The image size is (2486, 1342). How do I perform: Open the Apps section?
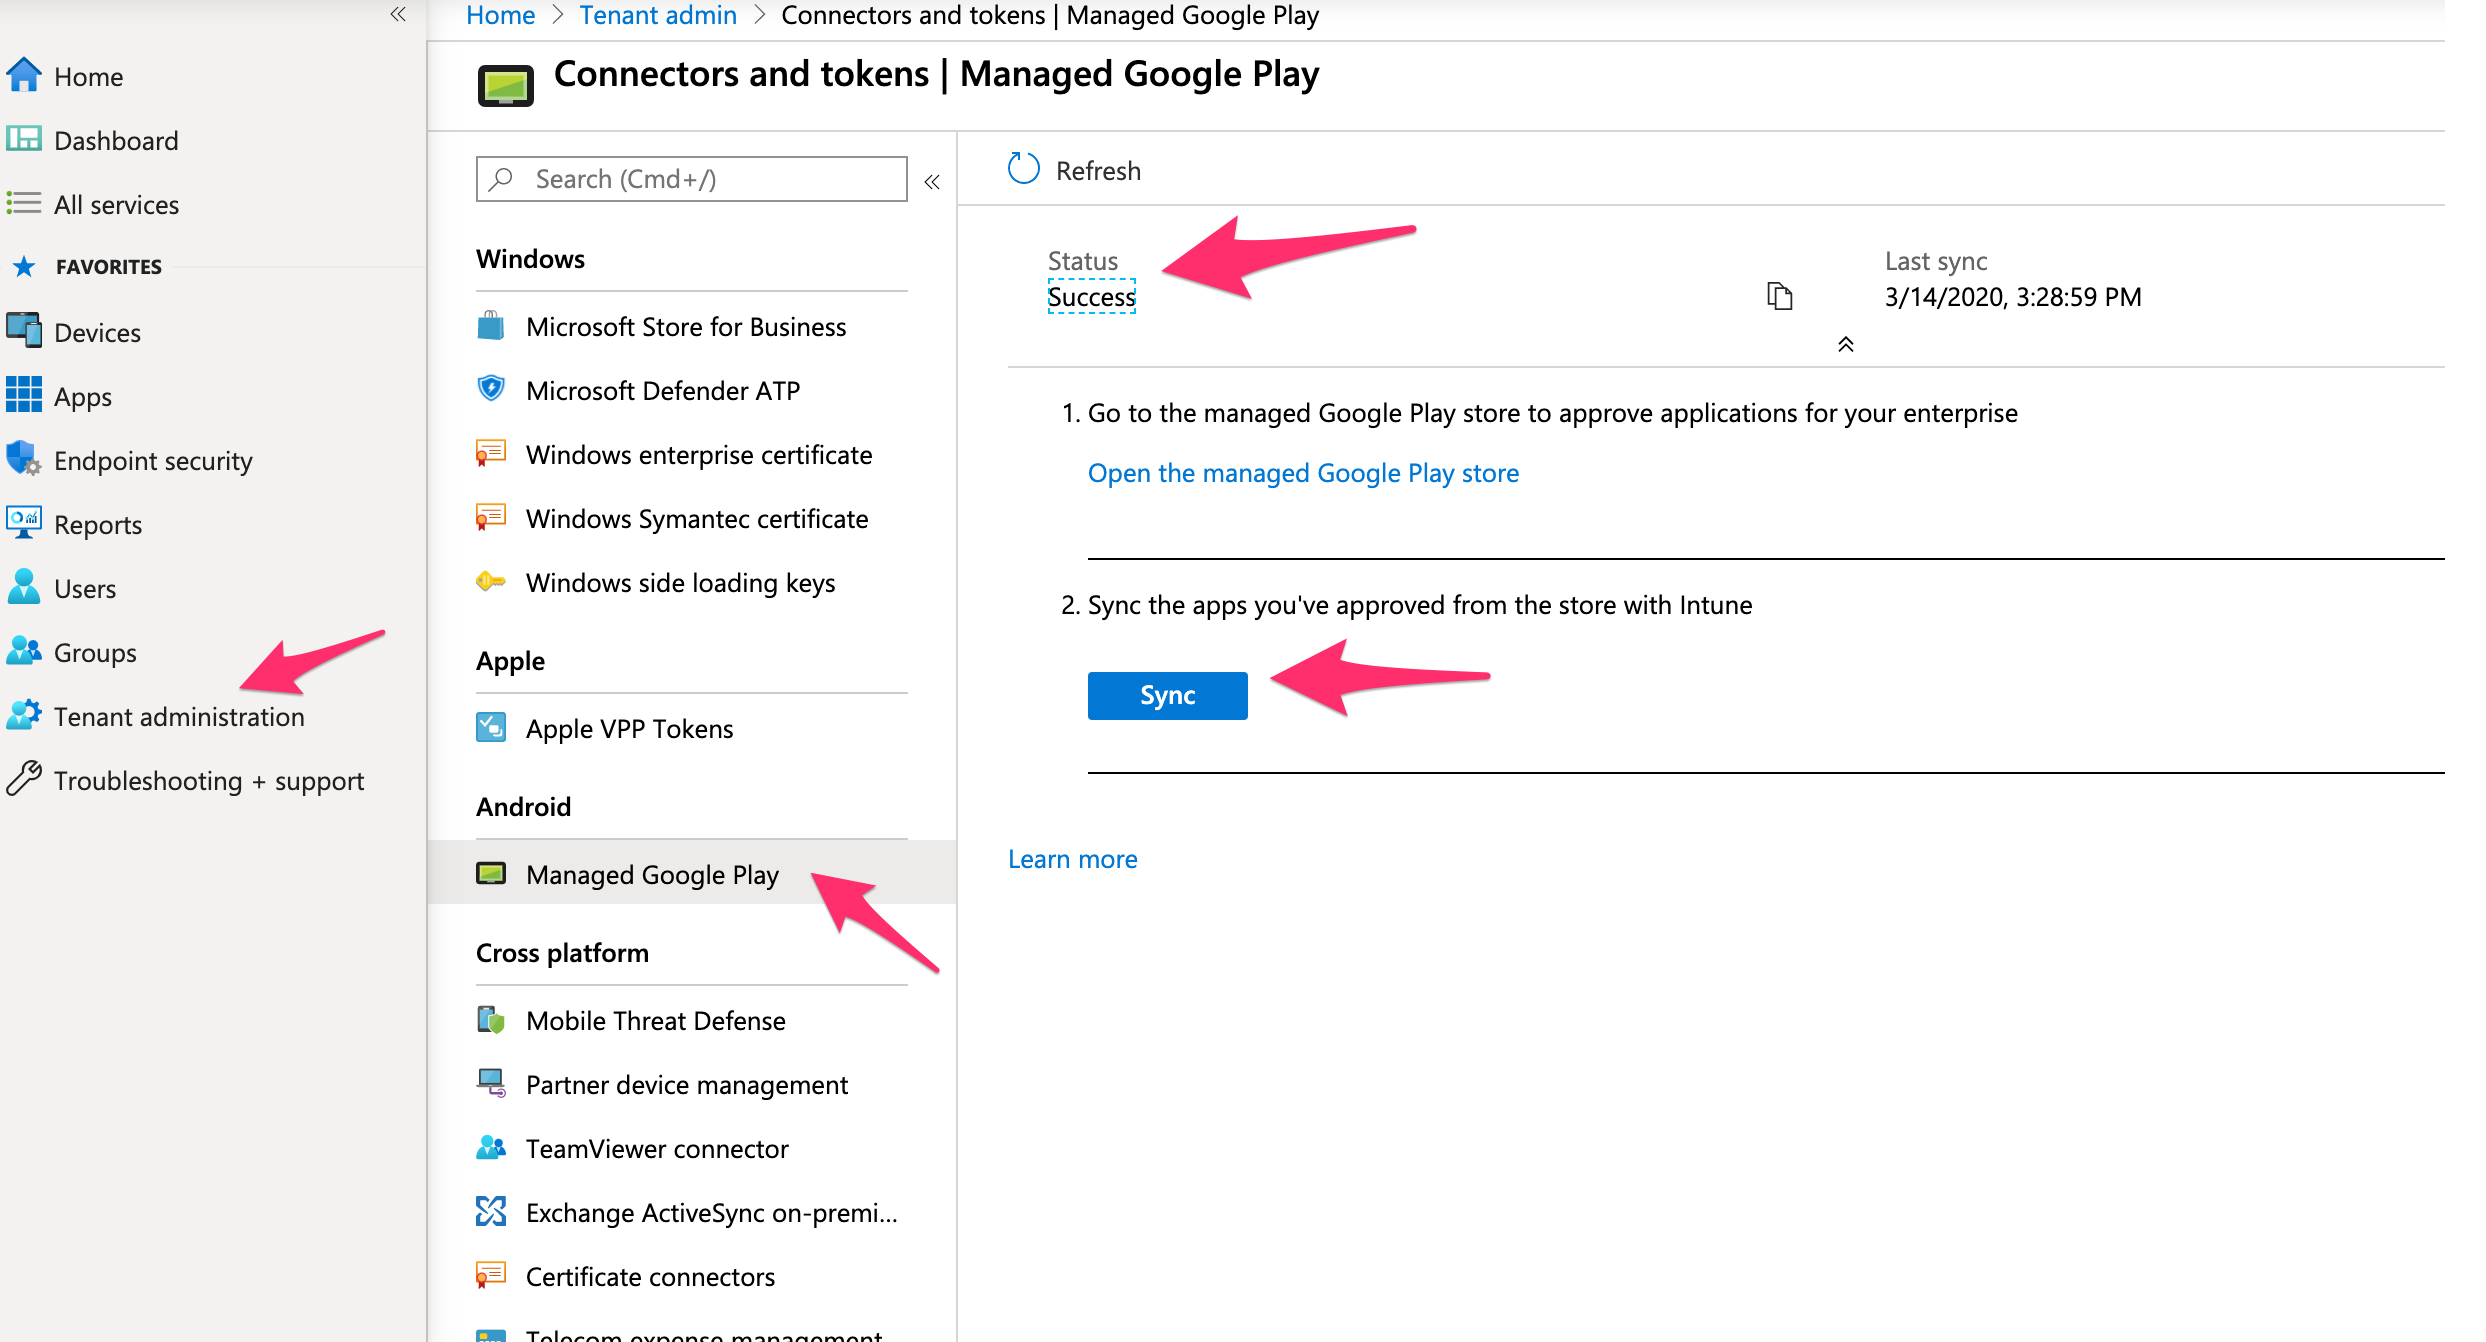[83, 396]
